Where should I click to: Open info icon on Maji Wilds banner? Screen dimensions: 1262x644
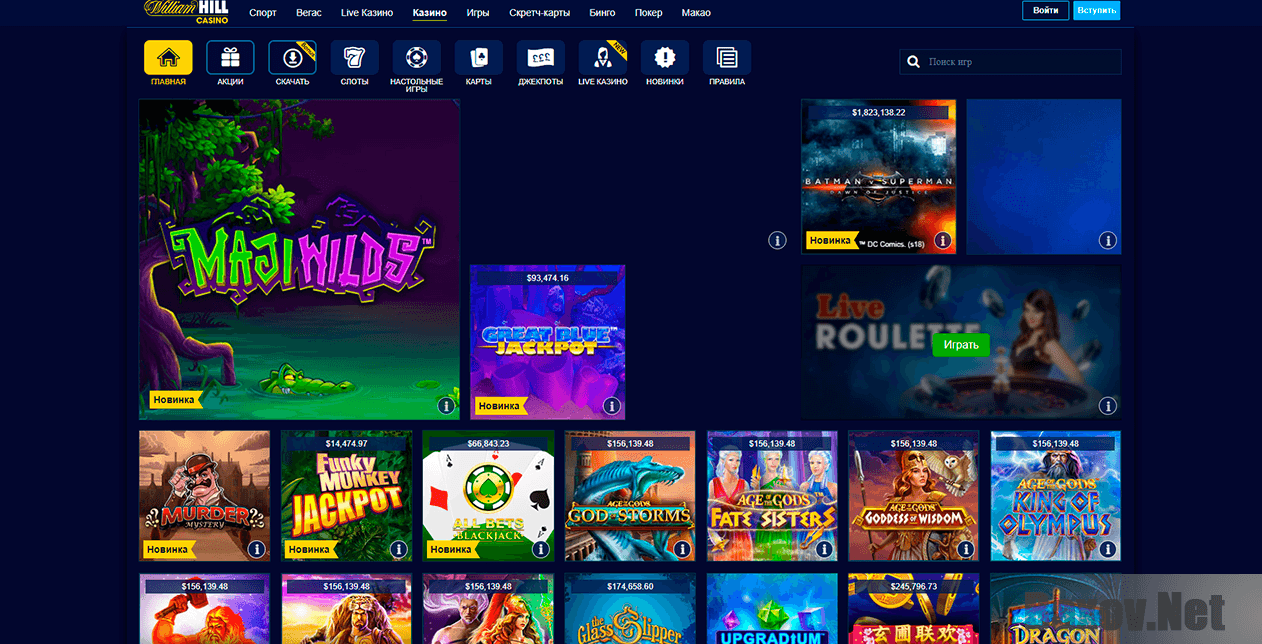point(447,406)
